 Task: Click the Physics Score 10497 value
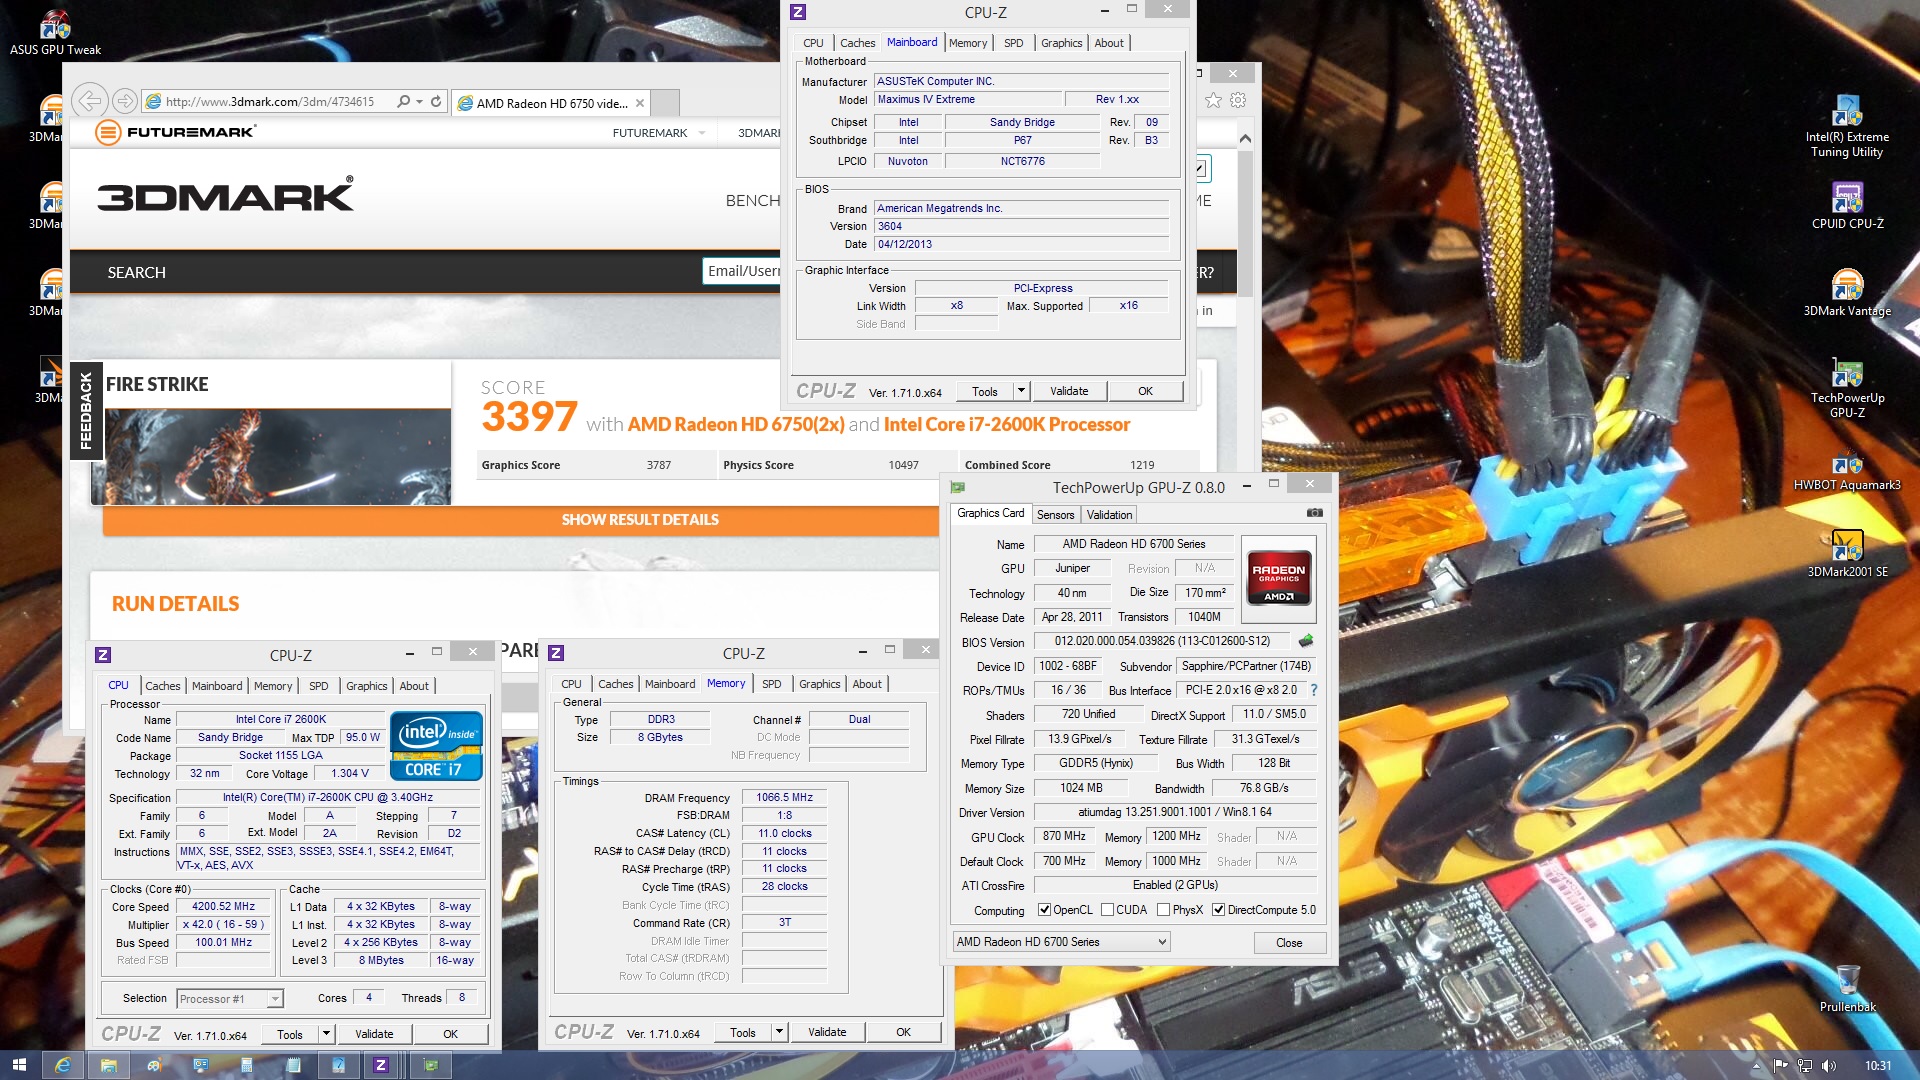click(x=903, y=465)
